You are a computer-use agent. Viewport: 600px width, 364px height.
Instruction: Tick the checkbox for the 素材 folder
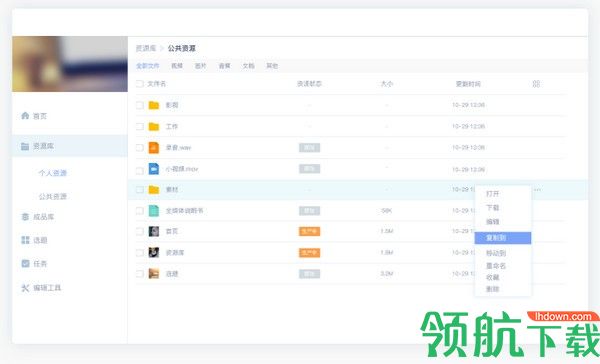click(x=140, y=189)
